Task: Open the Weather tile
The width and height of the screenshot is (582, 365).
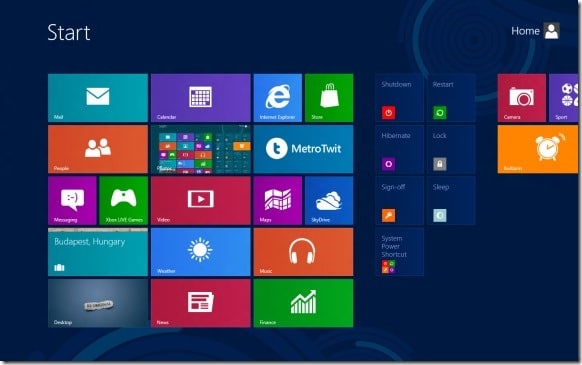Action: [201, 252]
